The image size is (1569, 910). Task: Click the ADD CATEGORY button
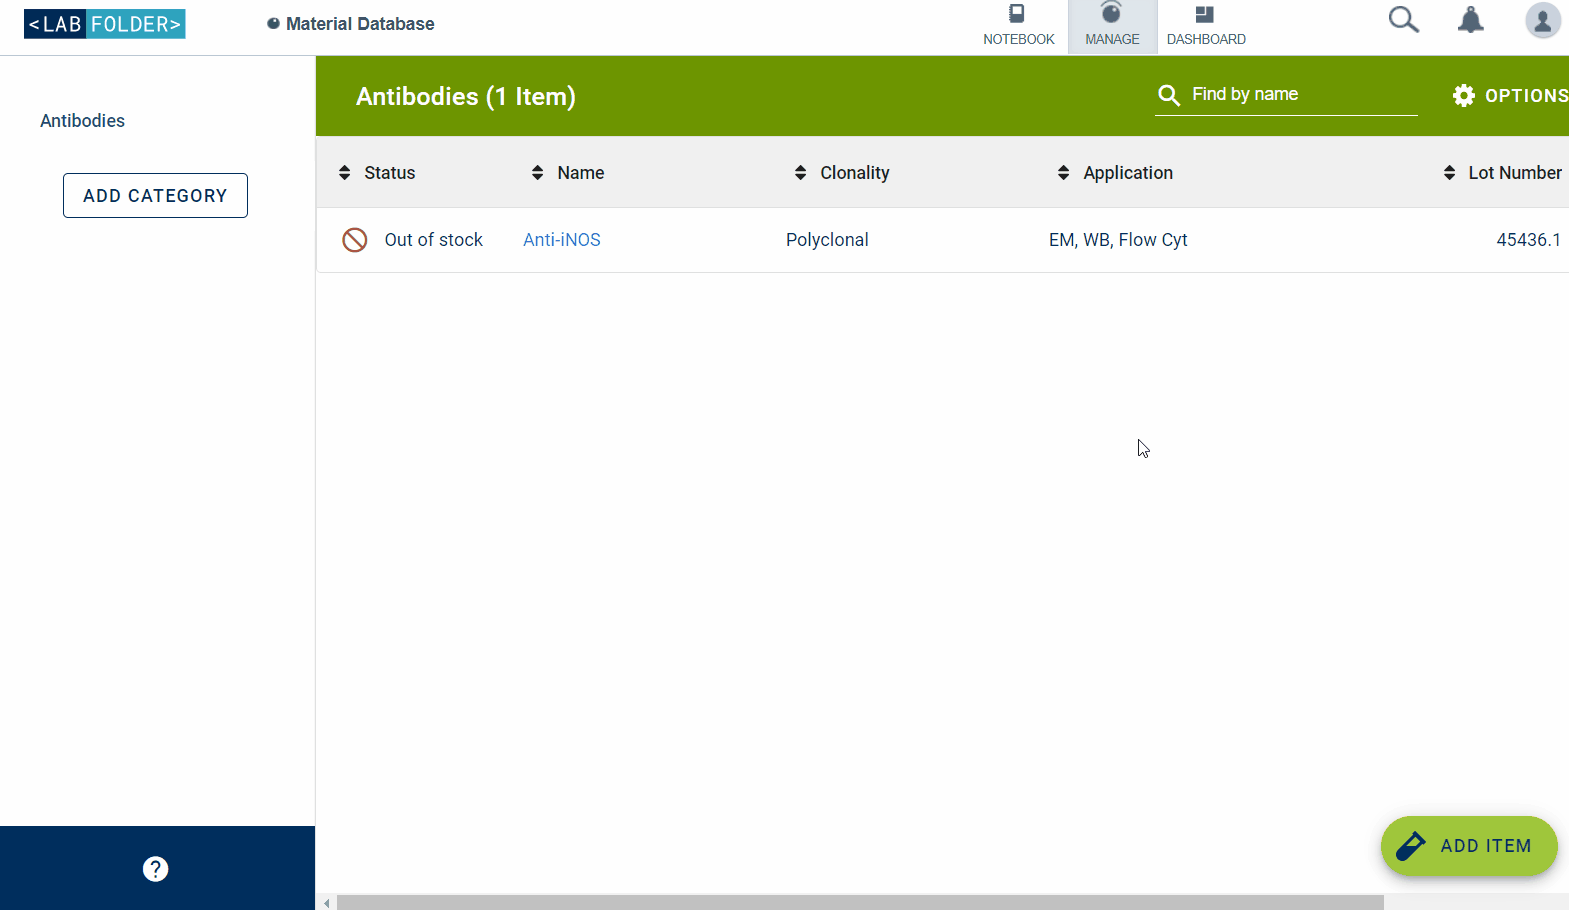(x=155, y=196)
